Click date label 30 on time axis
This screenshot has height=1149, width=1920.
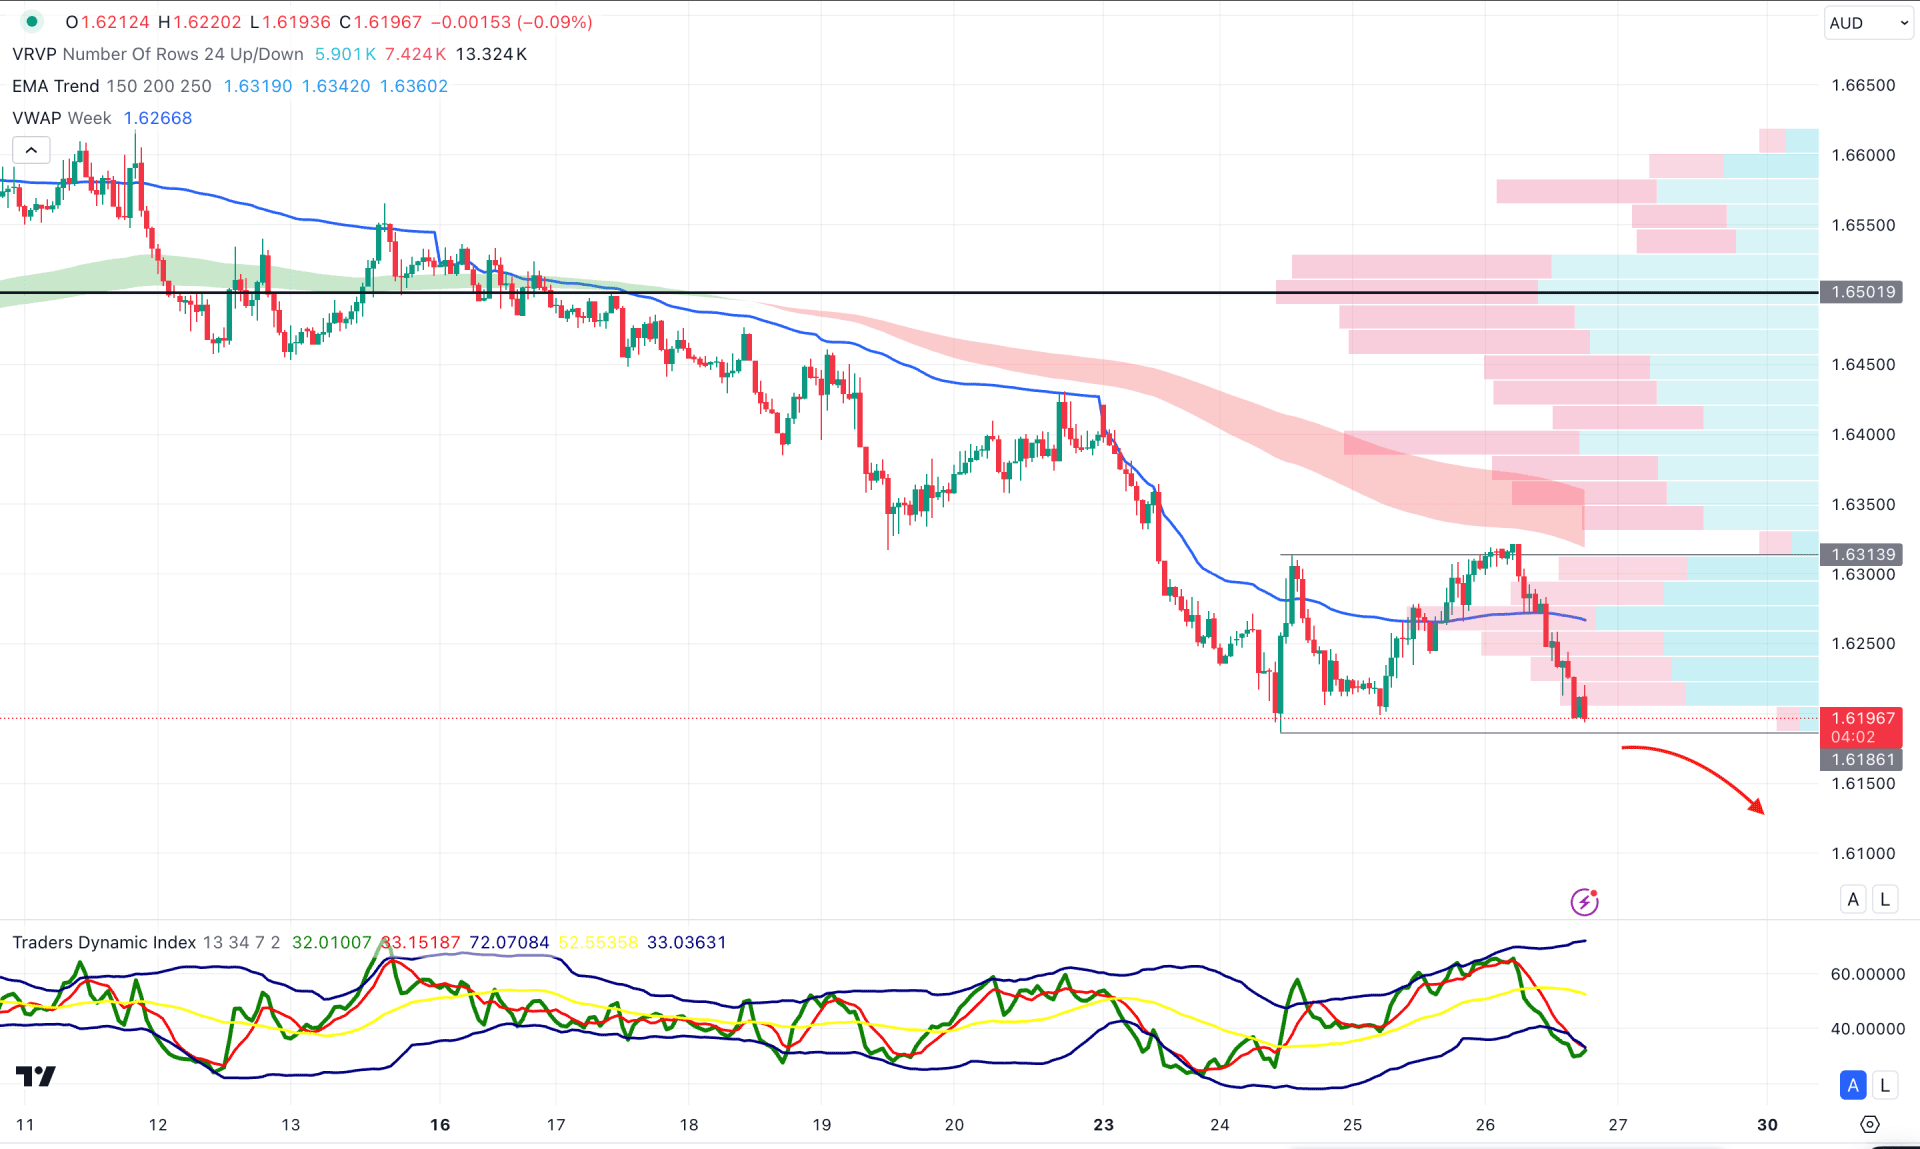[1767, 1124]
